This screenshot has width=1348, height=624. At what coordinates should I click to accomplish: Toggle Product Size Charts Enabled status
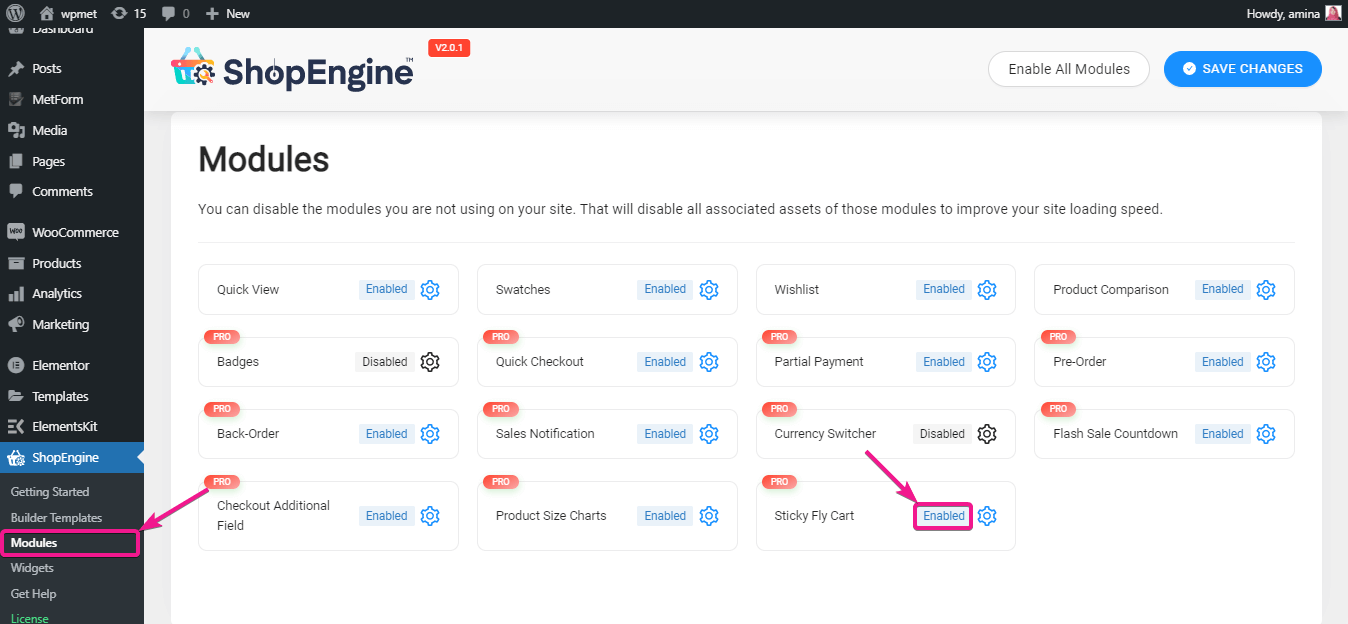(x=665, y=516)
